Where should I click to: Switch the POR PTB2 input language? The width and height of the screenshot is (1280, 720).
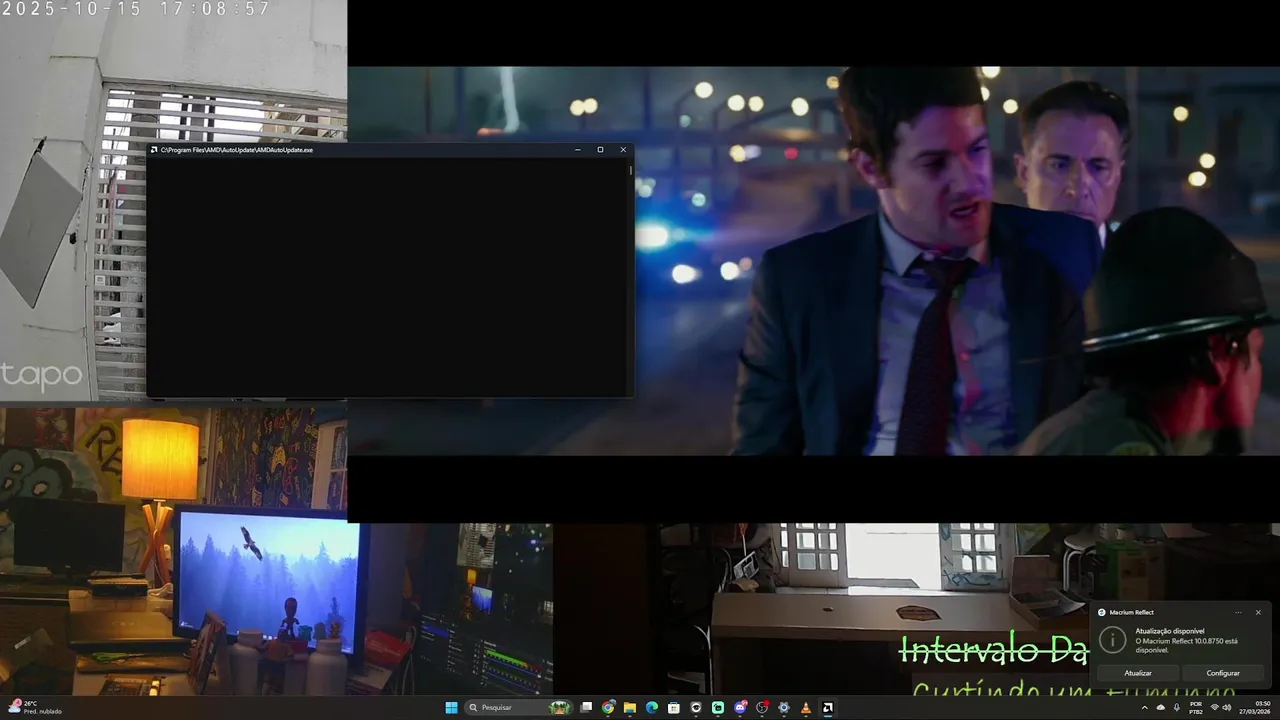(1196, 708)
